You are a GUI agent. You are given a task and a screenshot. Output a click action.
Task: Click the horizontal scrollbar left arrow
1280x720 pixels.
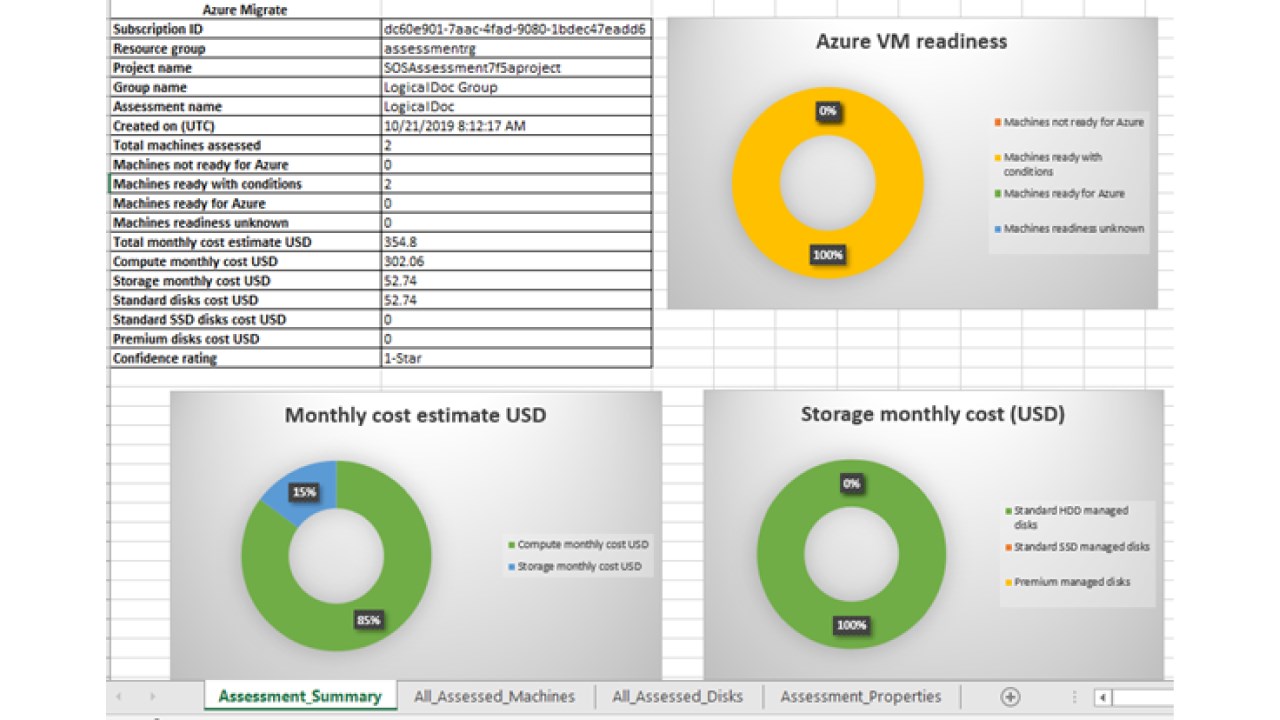pyautogui.click(x=1101, y=697)
